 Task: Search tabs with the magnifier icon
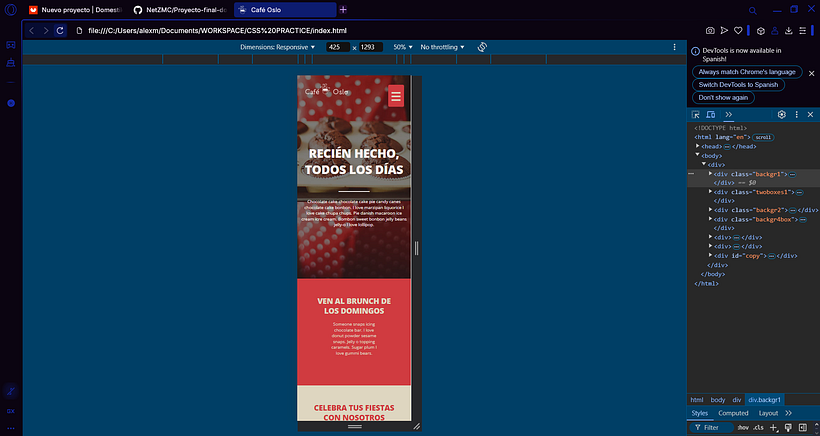(x=753, y=10)
